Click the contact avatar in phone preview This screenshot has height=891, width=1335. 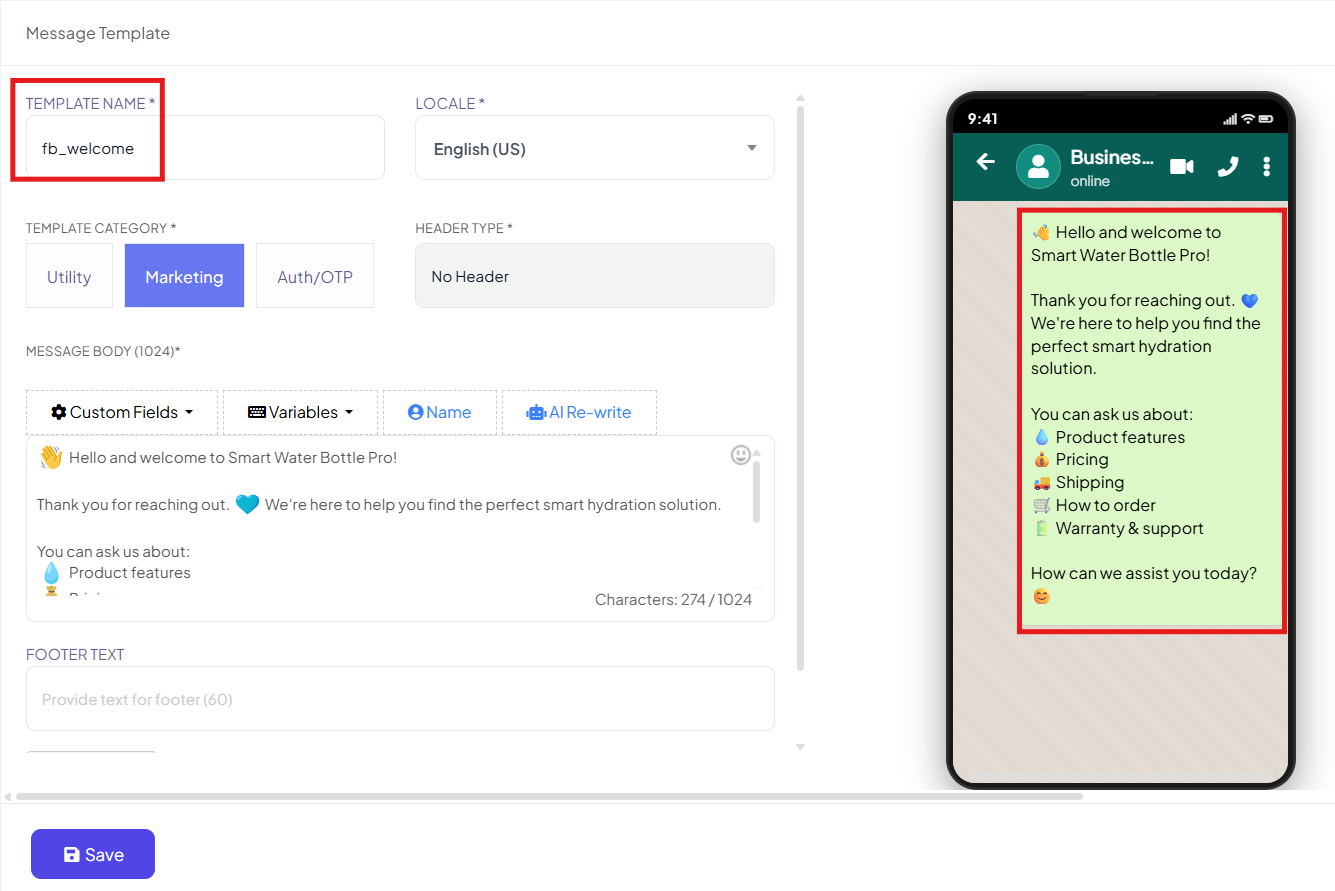point(1038,166)
